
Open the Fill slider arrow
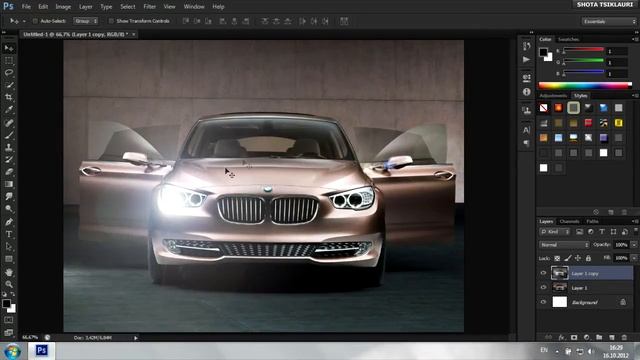pos(634,258)
